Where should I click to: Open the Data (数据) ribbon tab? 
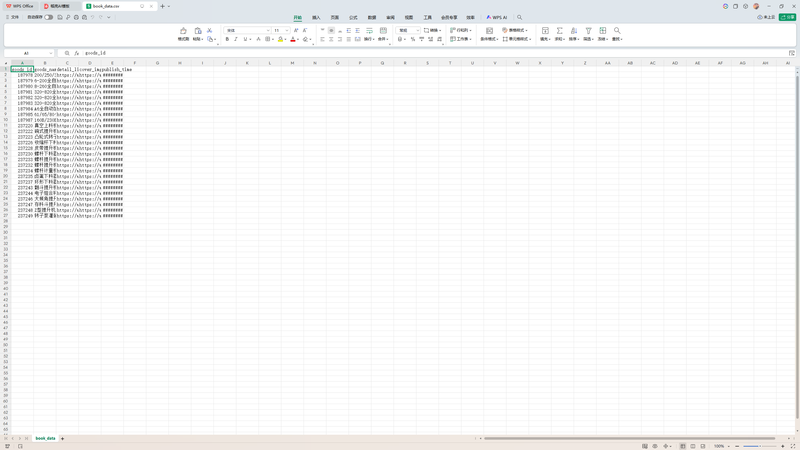372,17
